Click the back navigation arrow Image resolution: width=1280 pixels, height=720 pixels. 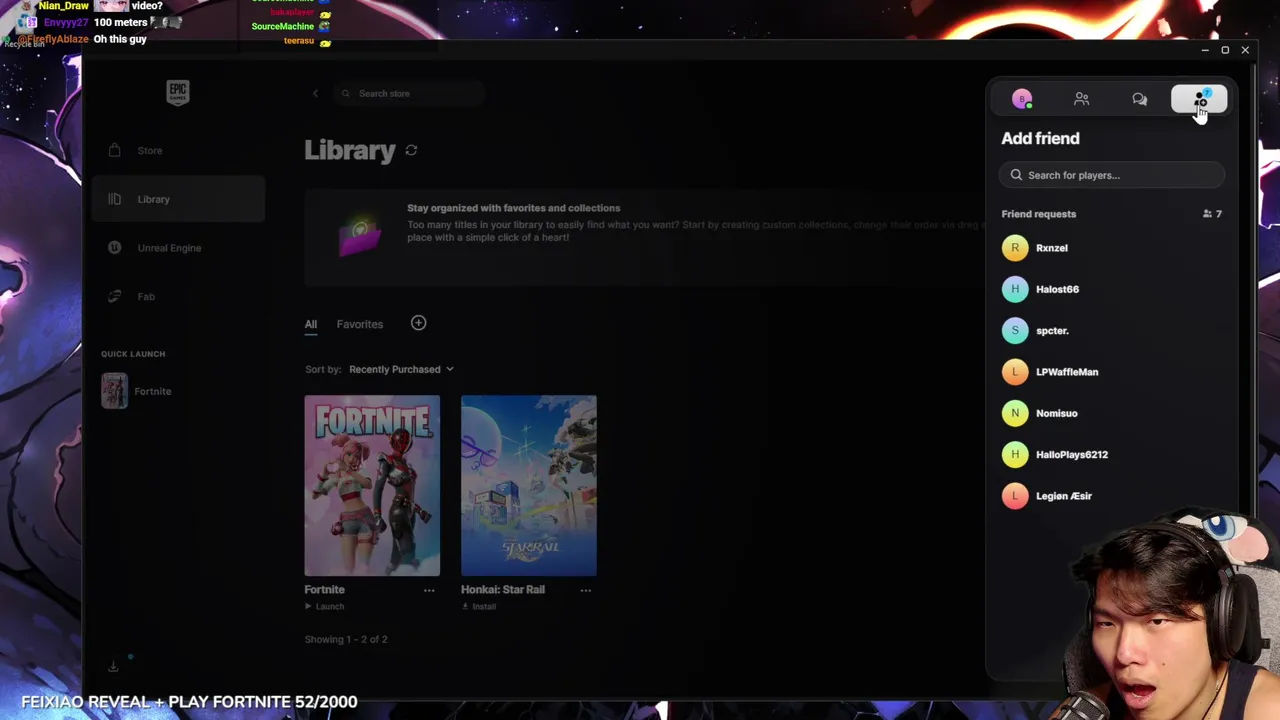click(x=315, y=93)
